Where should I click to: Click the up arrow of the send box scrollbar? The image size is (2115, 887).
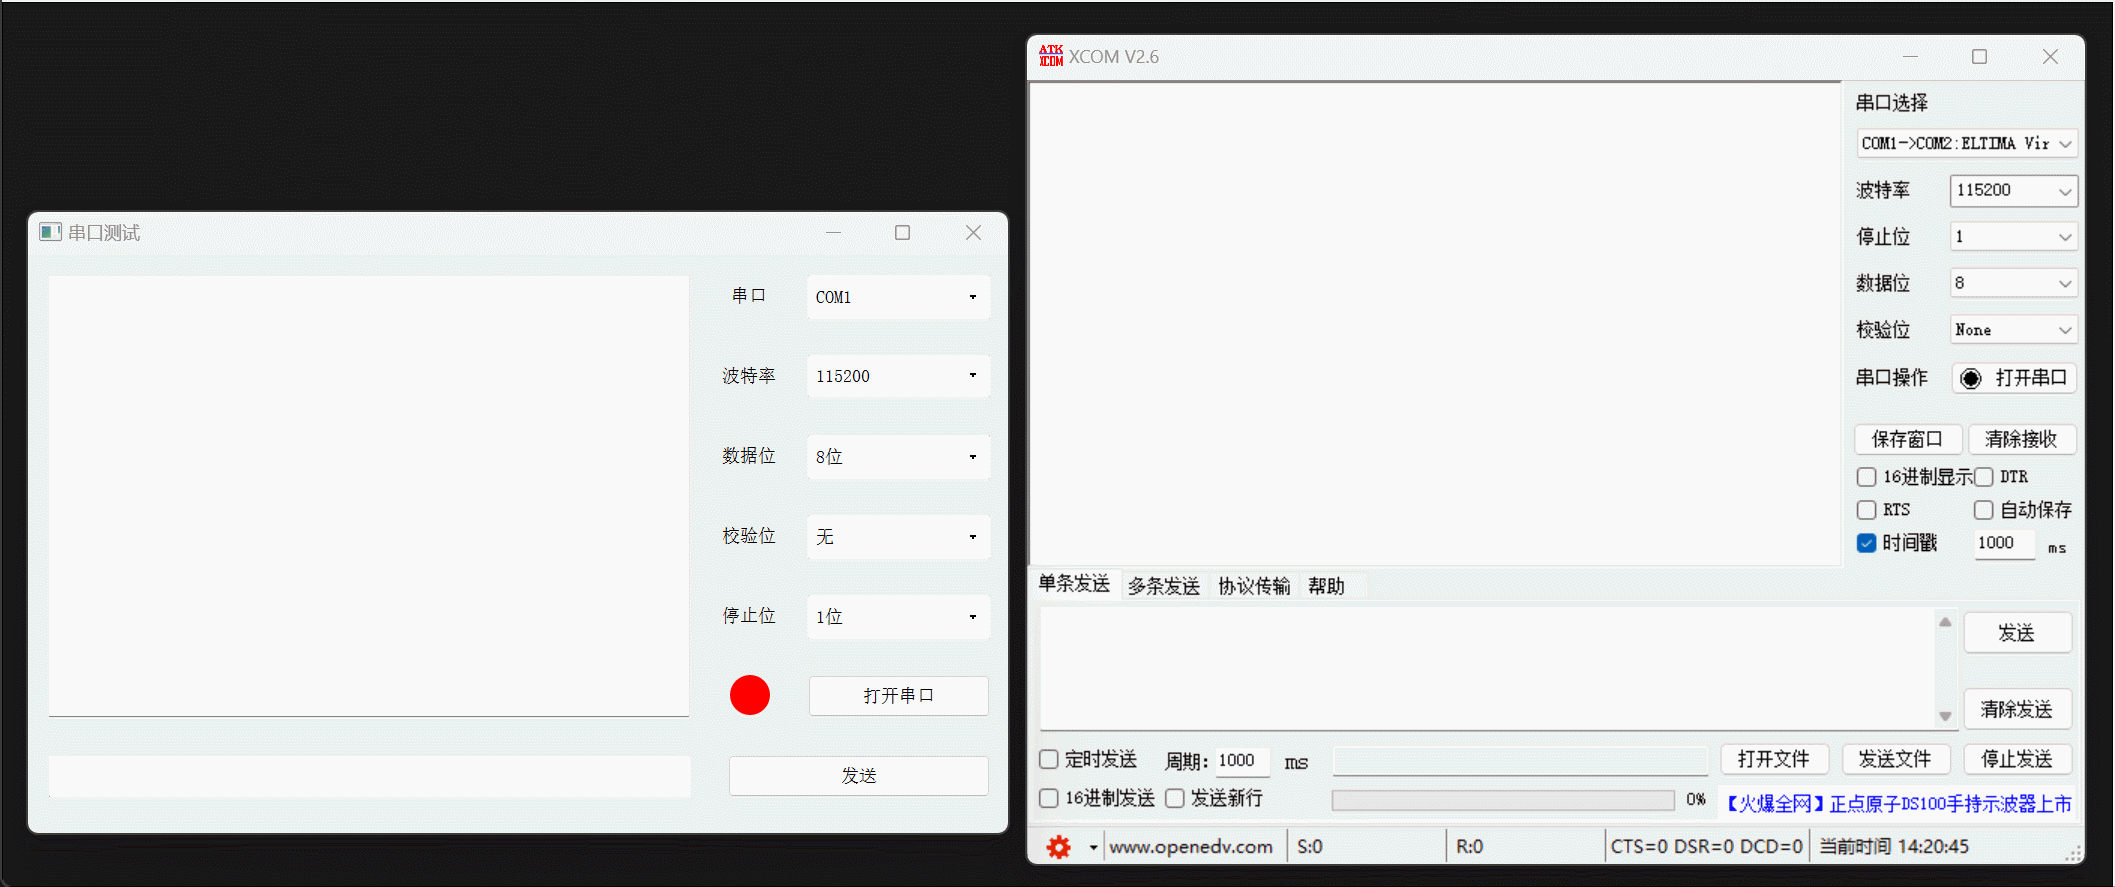[1945, 622]
